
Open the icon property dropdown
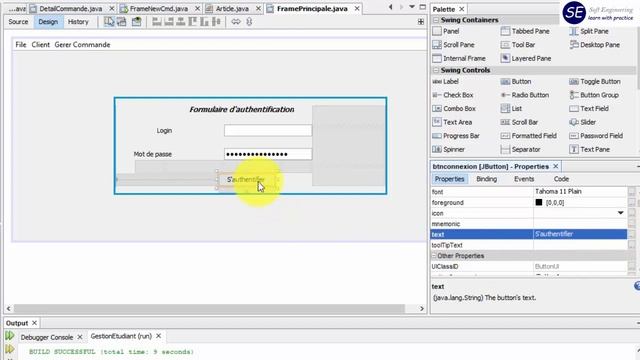coord(620,213)
